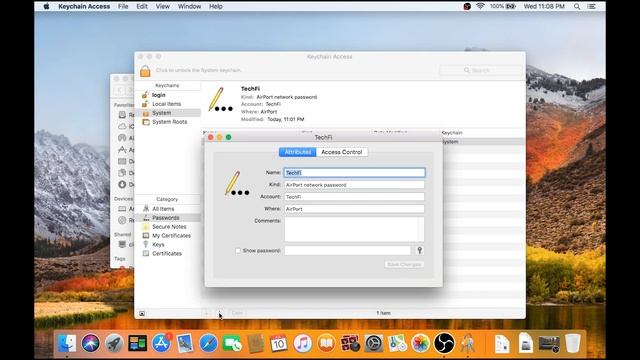Open Finder from the Dock
This screenshot has width=640, height=360.
click(x=67, y=343)
